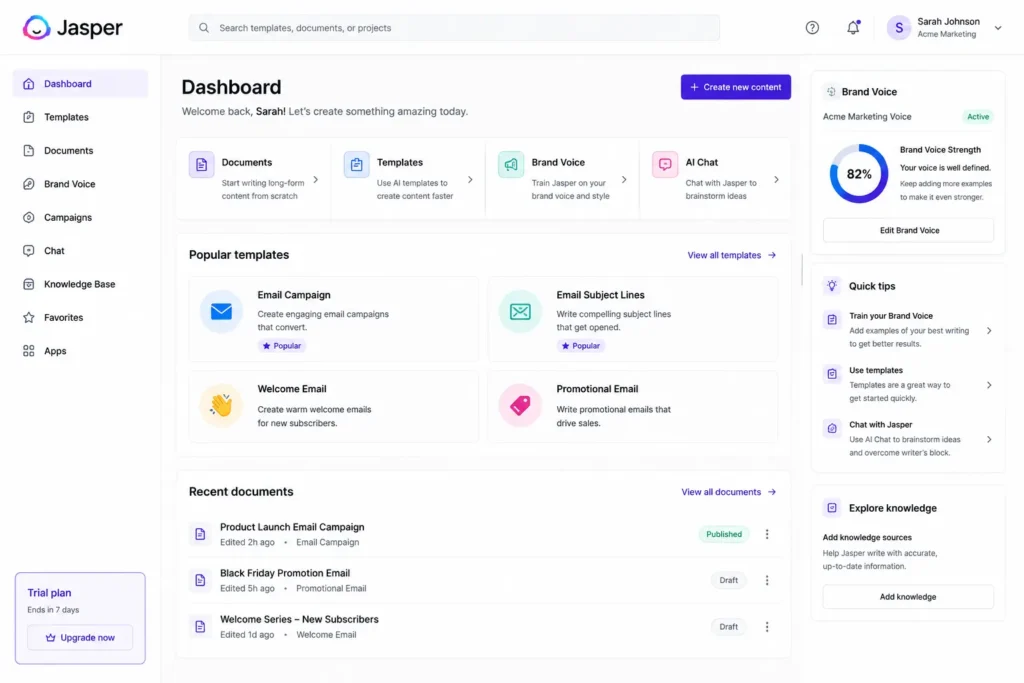Viewport: 1024px width, 683px height.
Task: Go to Dashboard in the sidebar
Action: (x=80, y=84)
